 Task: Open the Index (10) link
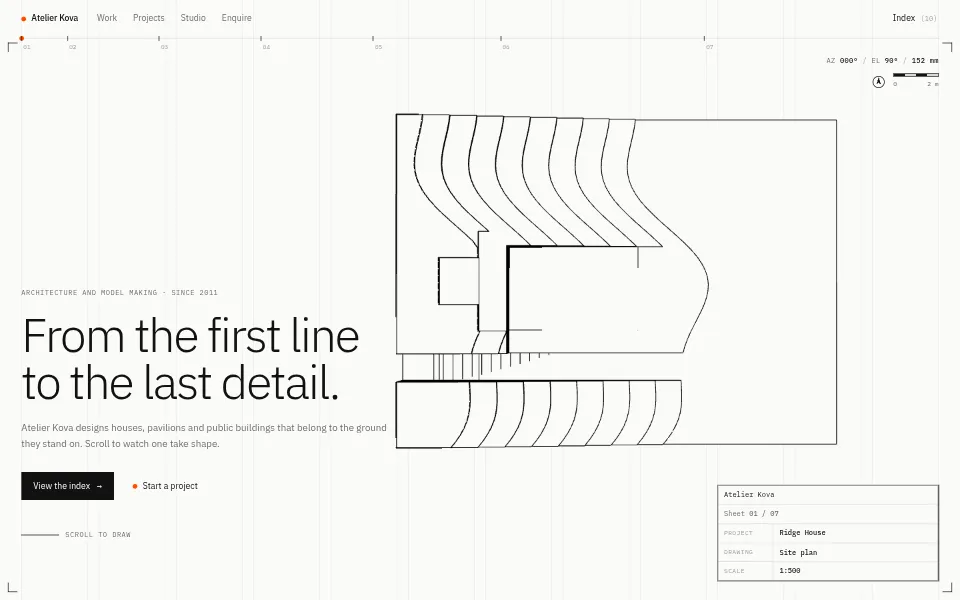(x=914, y=18)
